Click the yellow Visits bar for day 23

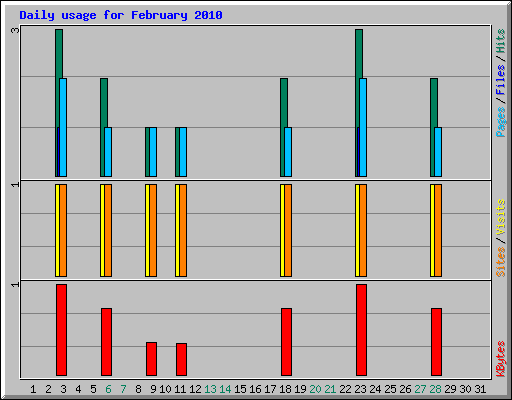pos(357,230)
